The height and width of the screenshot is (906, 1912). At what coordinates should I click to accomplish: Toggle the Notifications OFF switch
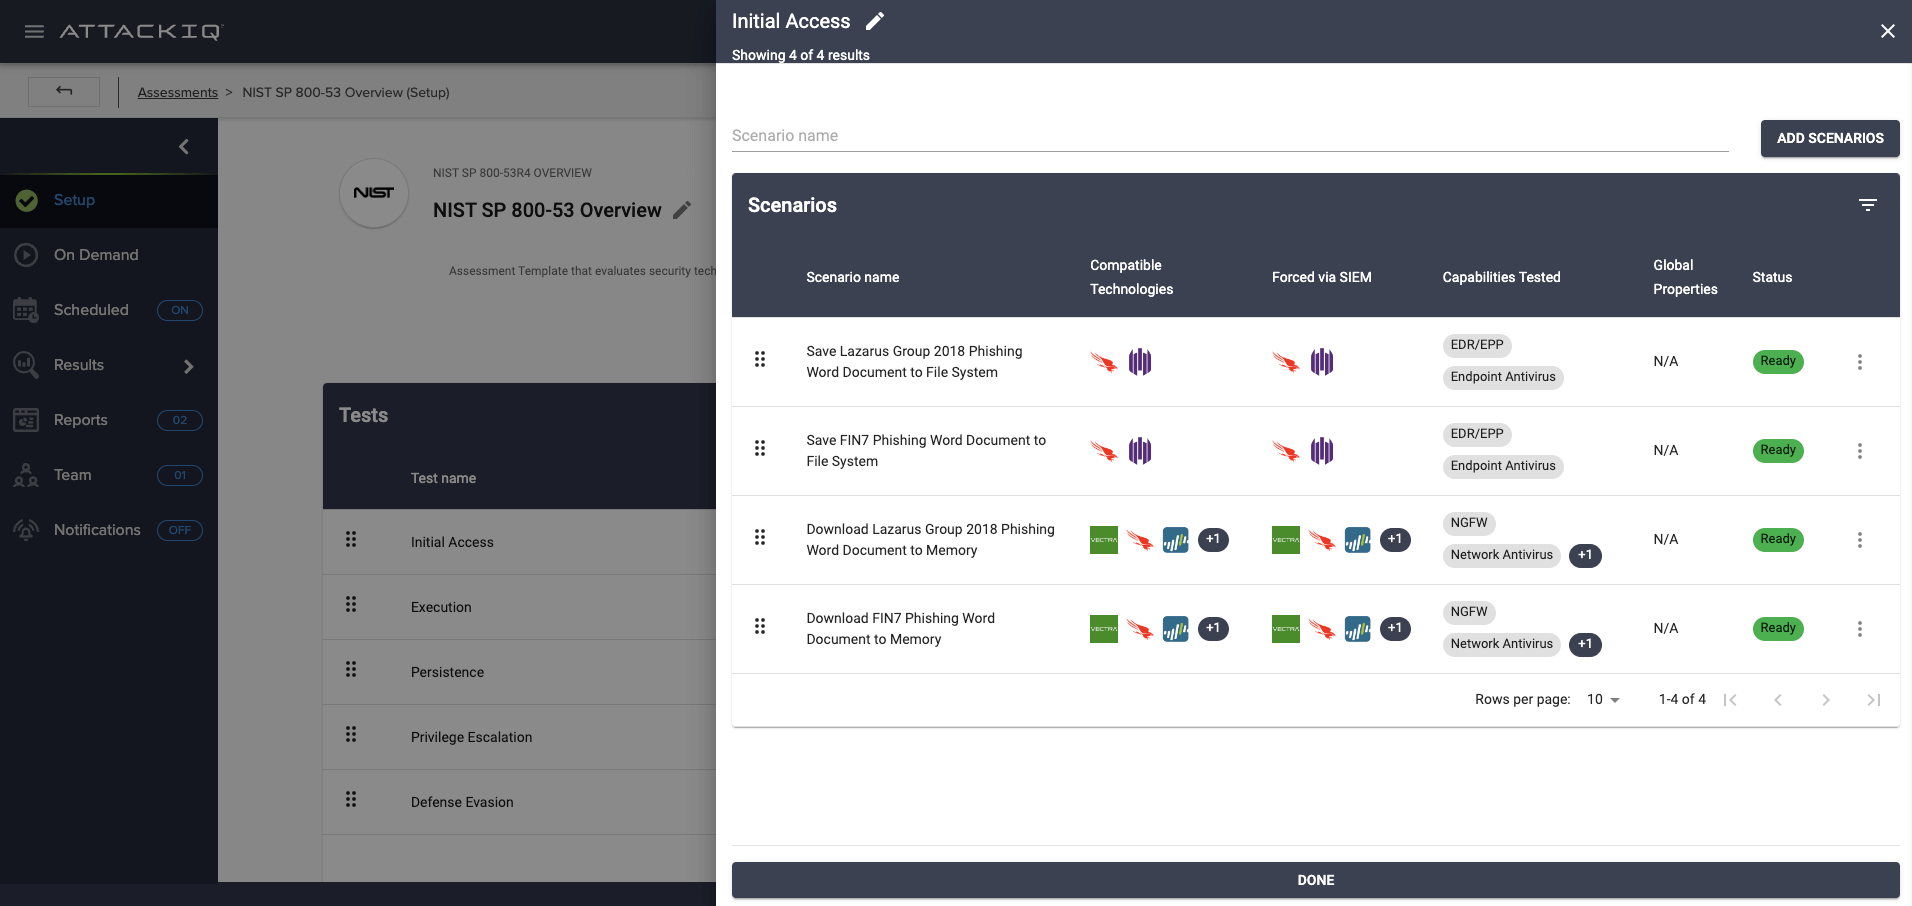point(180,530)
